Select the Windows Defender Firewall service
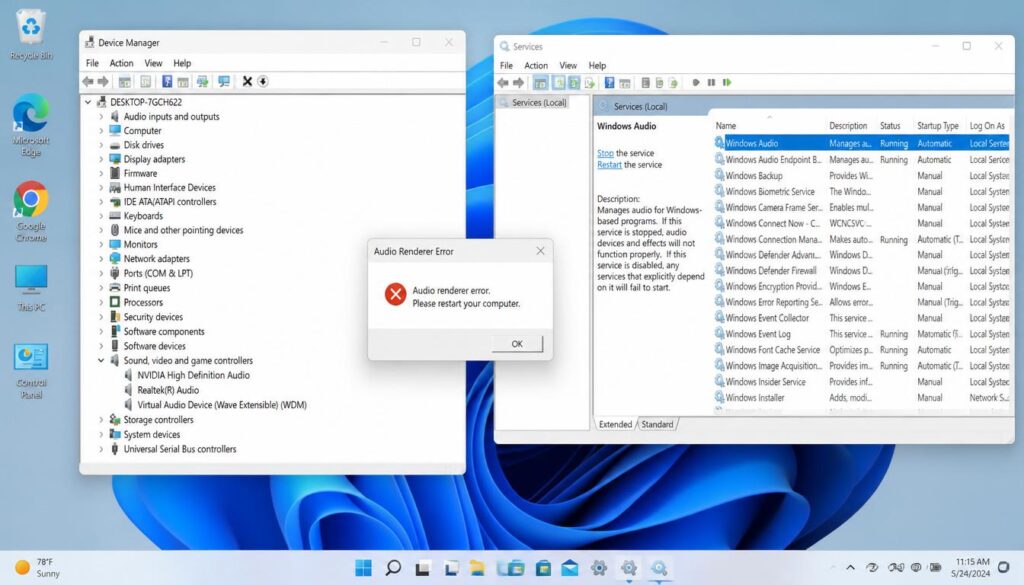The image size is (1024, 585). click(861, 270)
